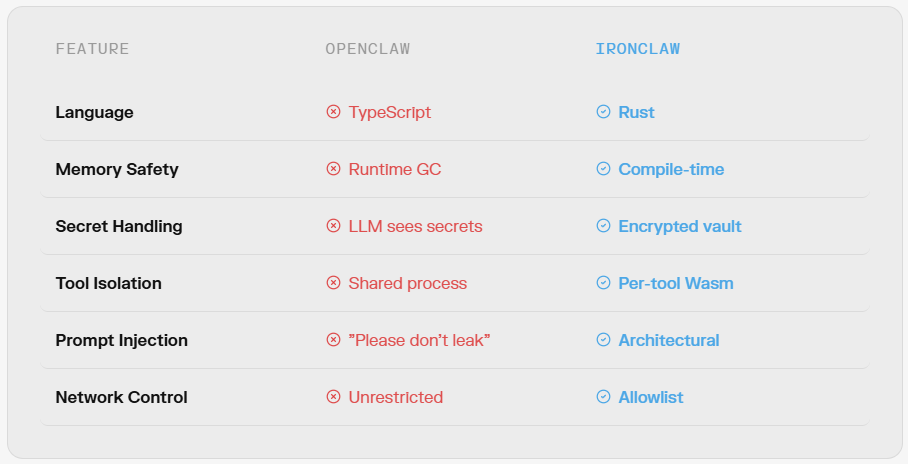Click the Encrypted vault text
The width and height of the screenshot is (908, 464).
[680, 226]
